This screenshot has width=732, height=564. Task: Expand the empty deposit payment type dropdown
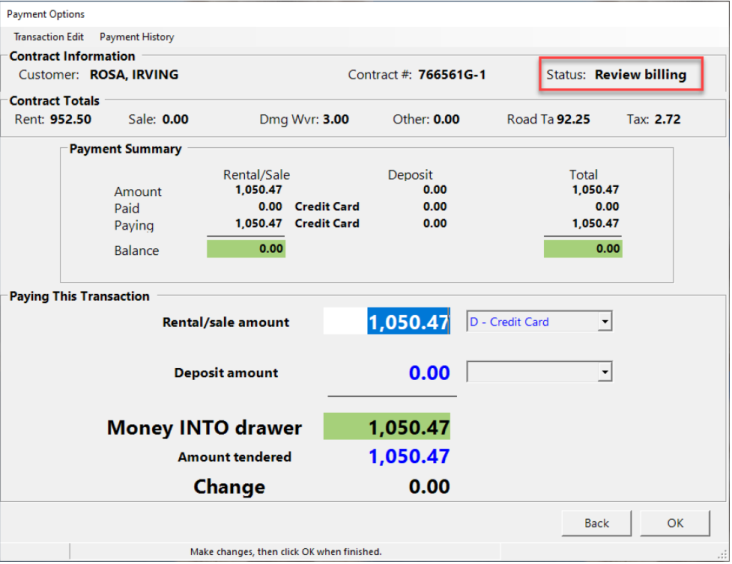[x=605, y=372]
